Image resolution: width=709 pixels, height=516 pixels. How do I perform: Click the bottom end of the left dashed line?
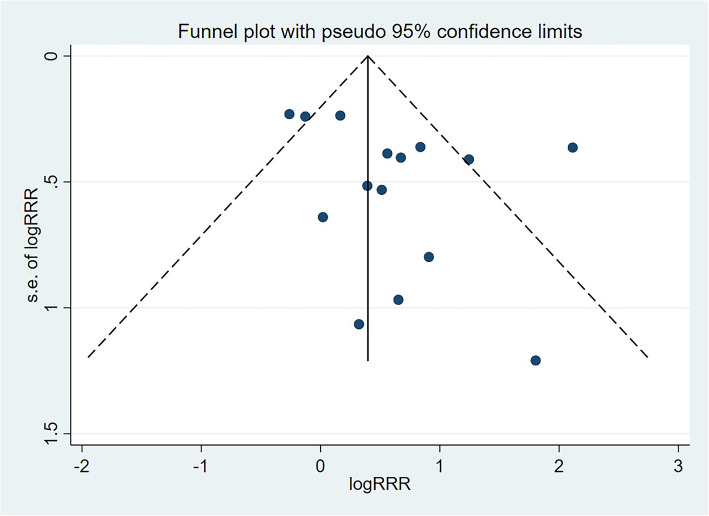click(x=87, y=357)
